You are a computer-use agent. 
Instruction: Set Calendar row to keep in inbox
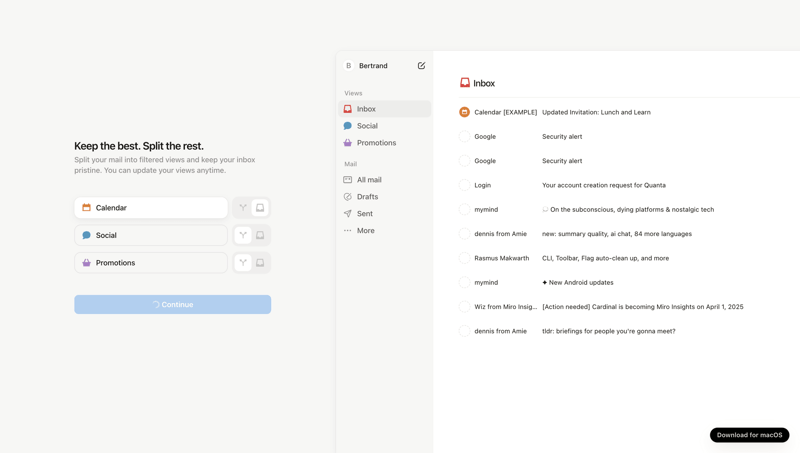coord(260,208)
